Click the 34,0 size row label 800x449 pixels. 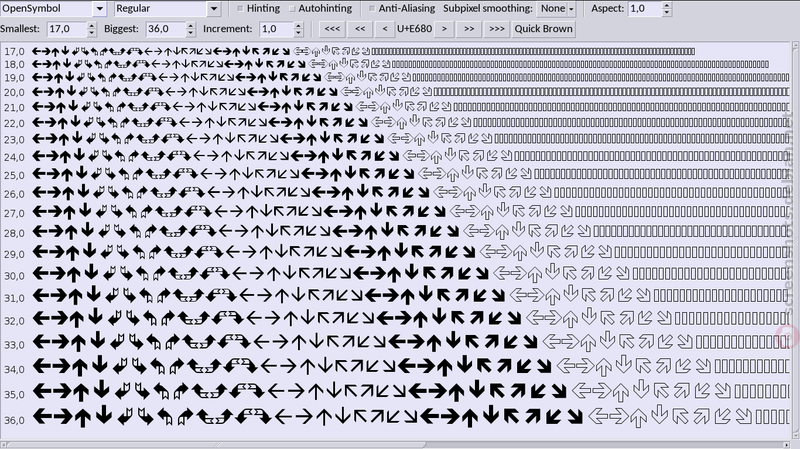point(14,369)
